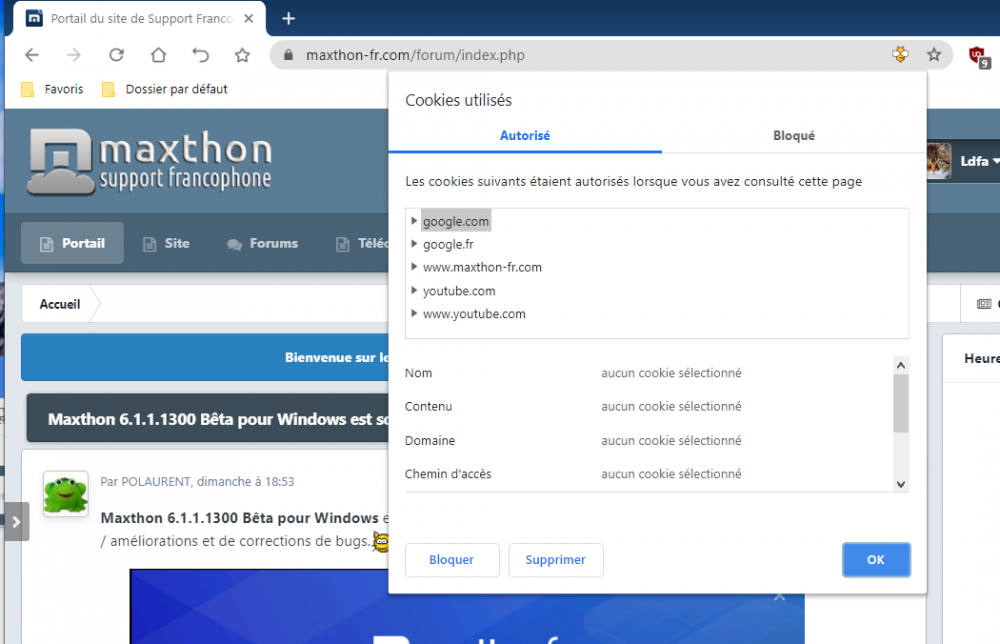This screenshot has height=644, width=1000.
Task: Click the Home icon in the toolbar
Action: 158,55
